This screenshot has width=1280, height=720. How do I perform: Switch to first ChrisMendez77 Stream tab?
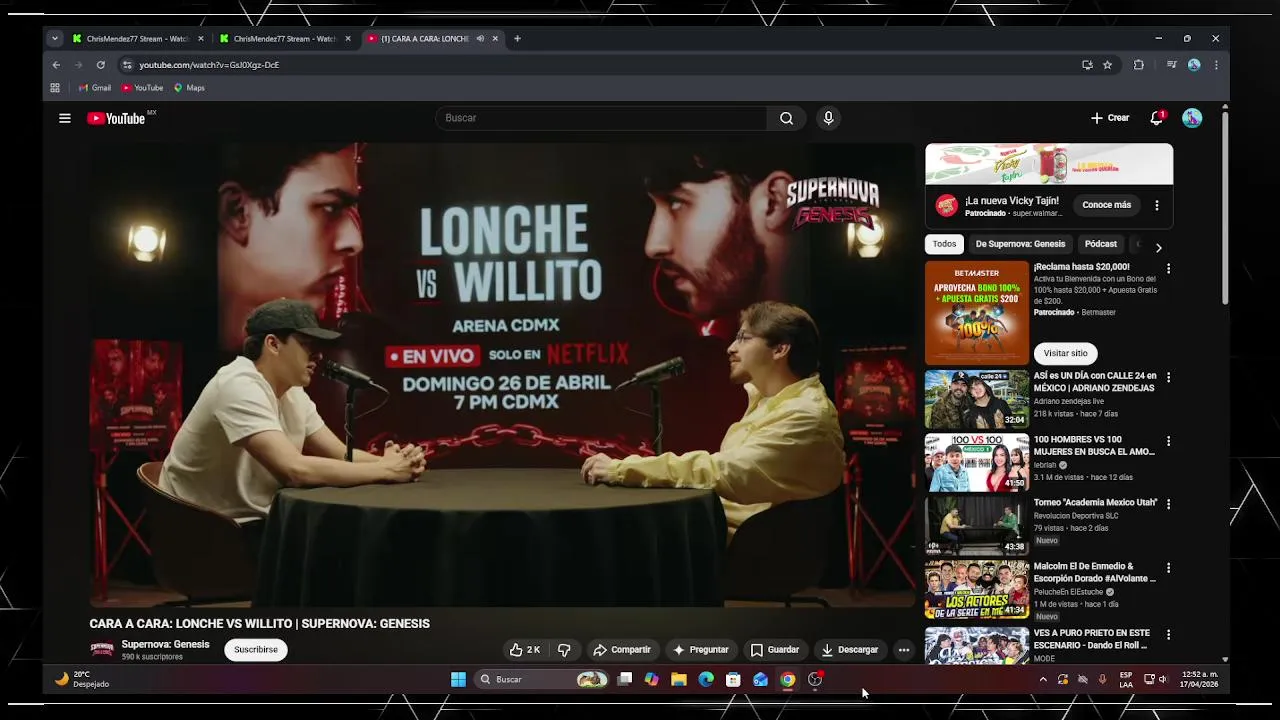(138, 39)
